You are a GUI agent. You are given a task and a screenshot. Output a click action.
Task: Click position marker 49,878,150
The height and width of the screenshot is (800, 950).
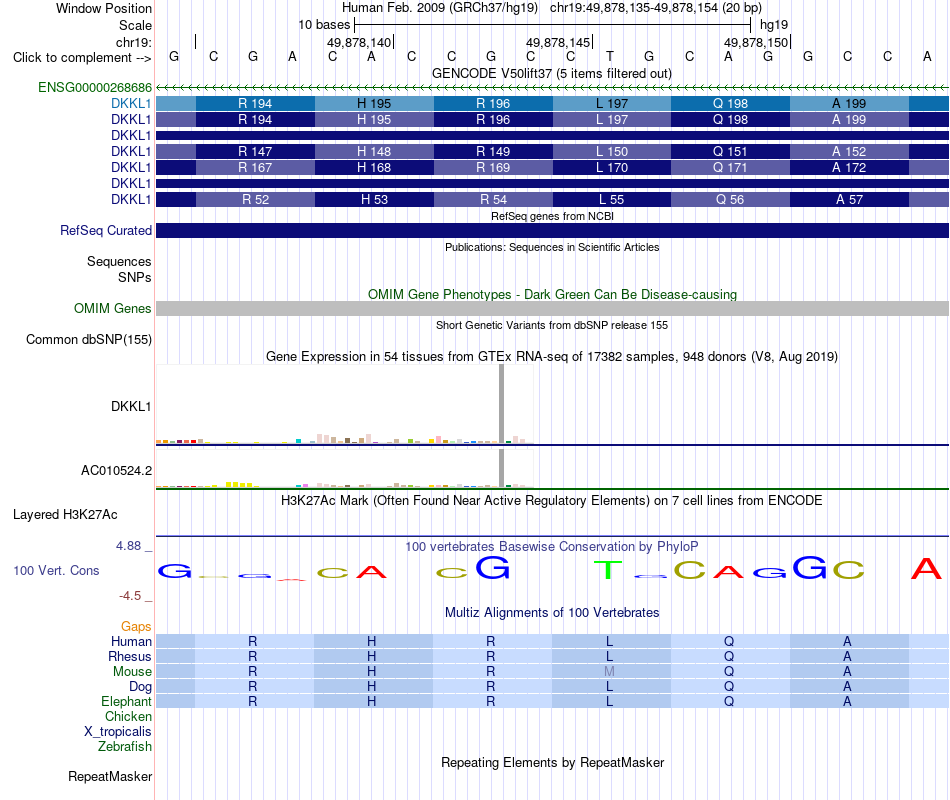757,42
